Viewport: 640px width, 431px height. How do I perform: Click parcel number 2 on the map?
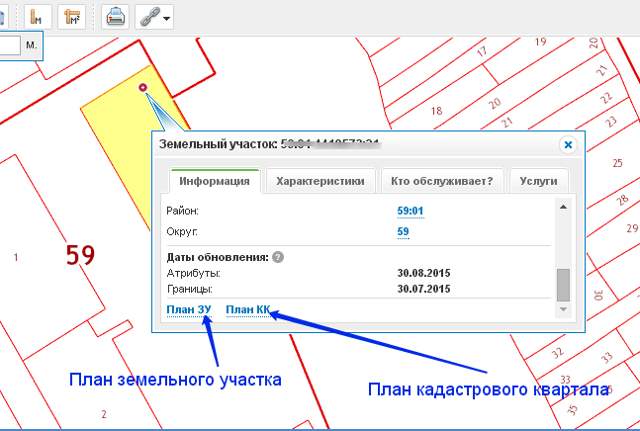point(104,414)
